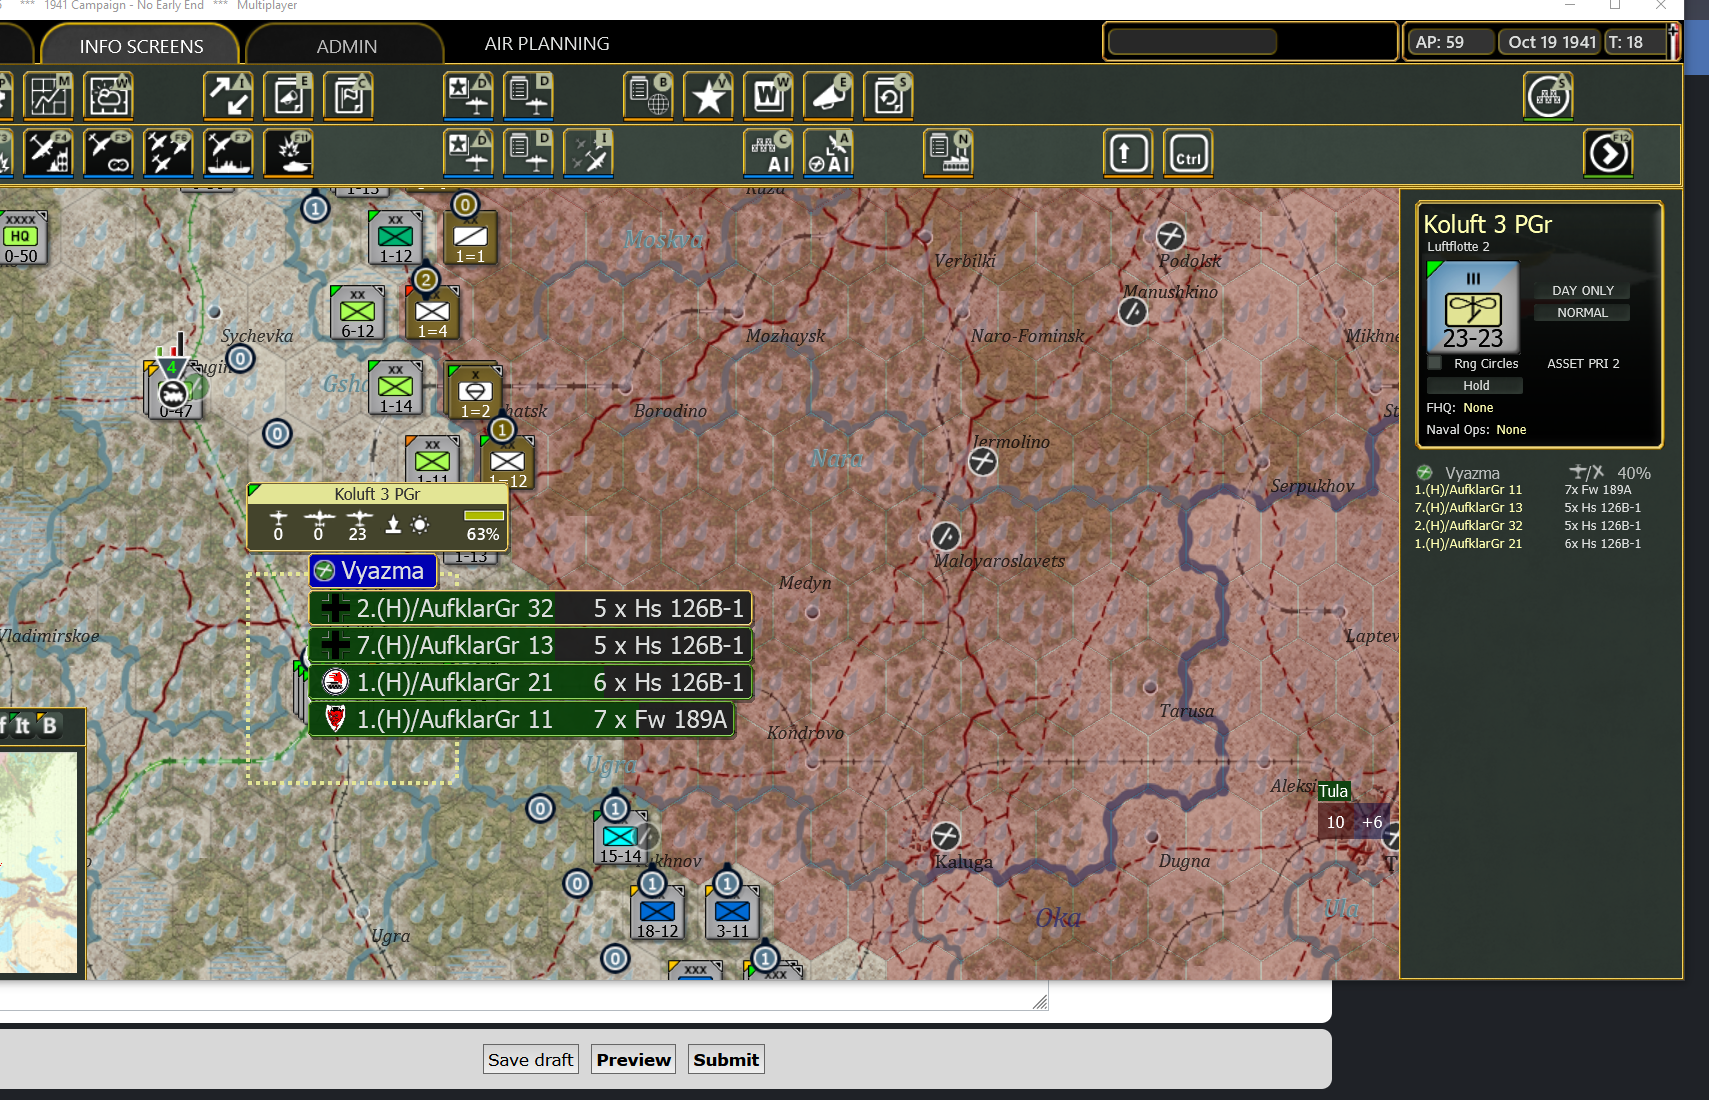1709x1100 pixels.
Task: Click 2.(H)/AufklarGr 32 in right panel
Action: pos(1468,526)
